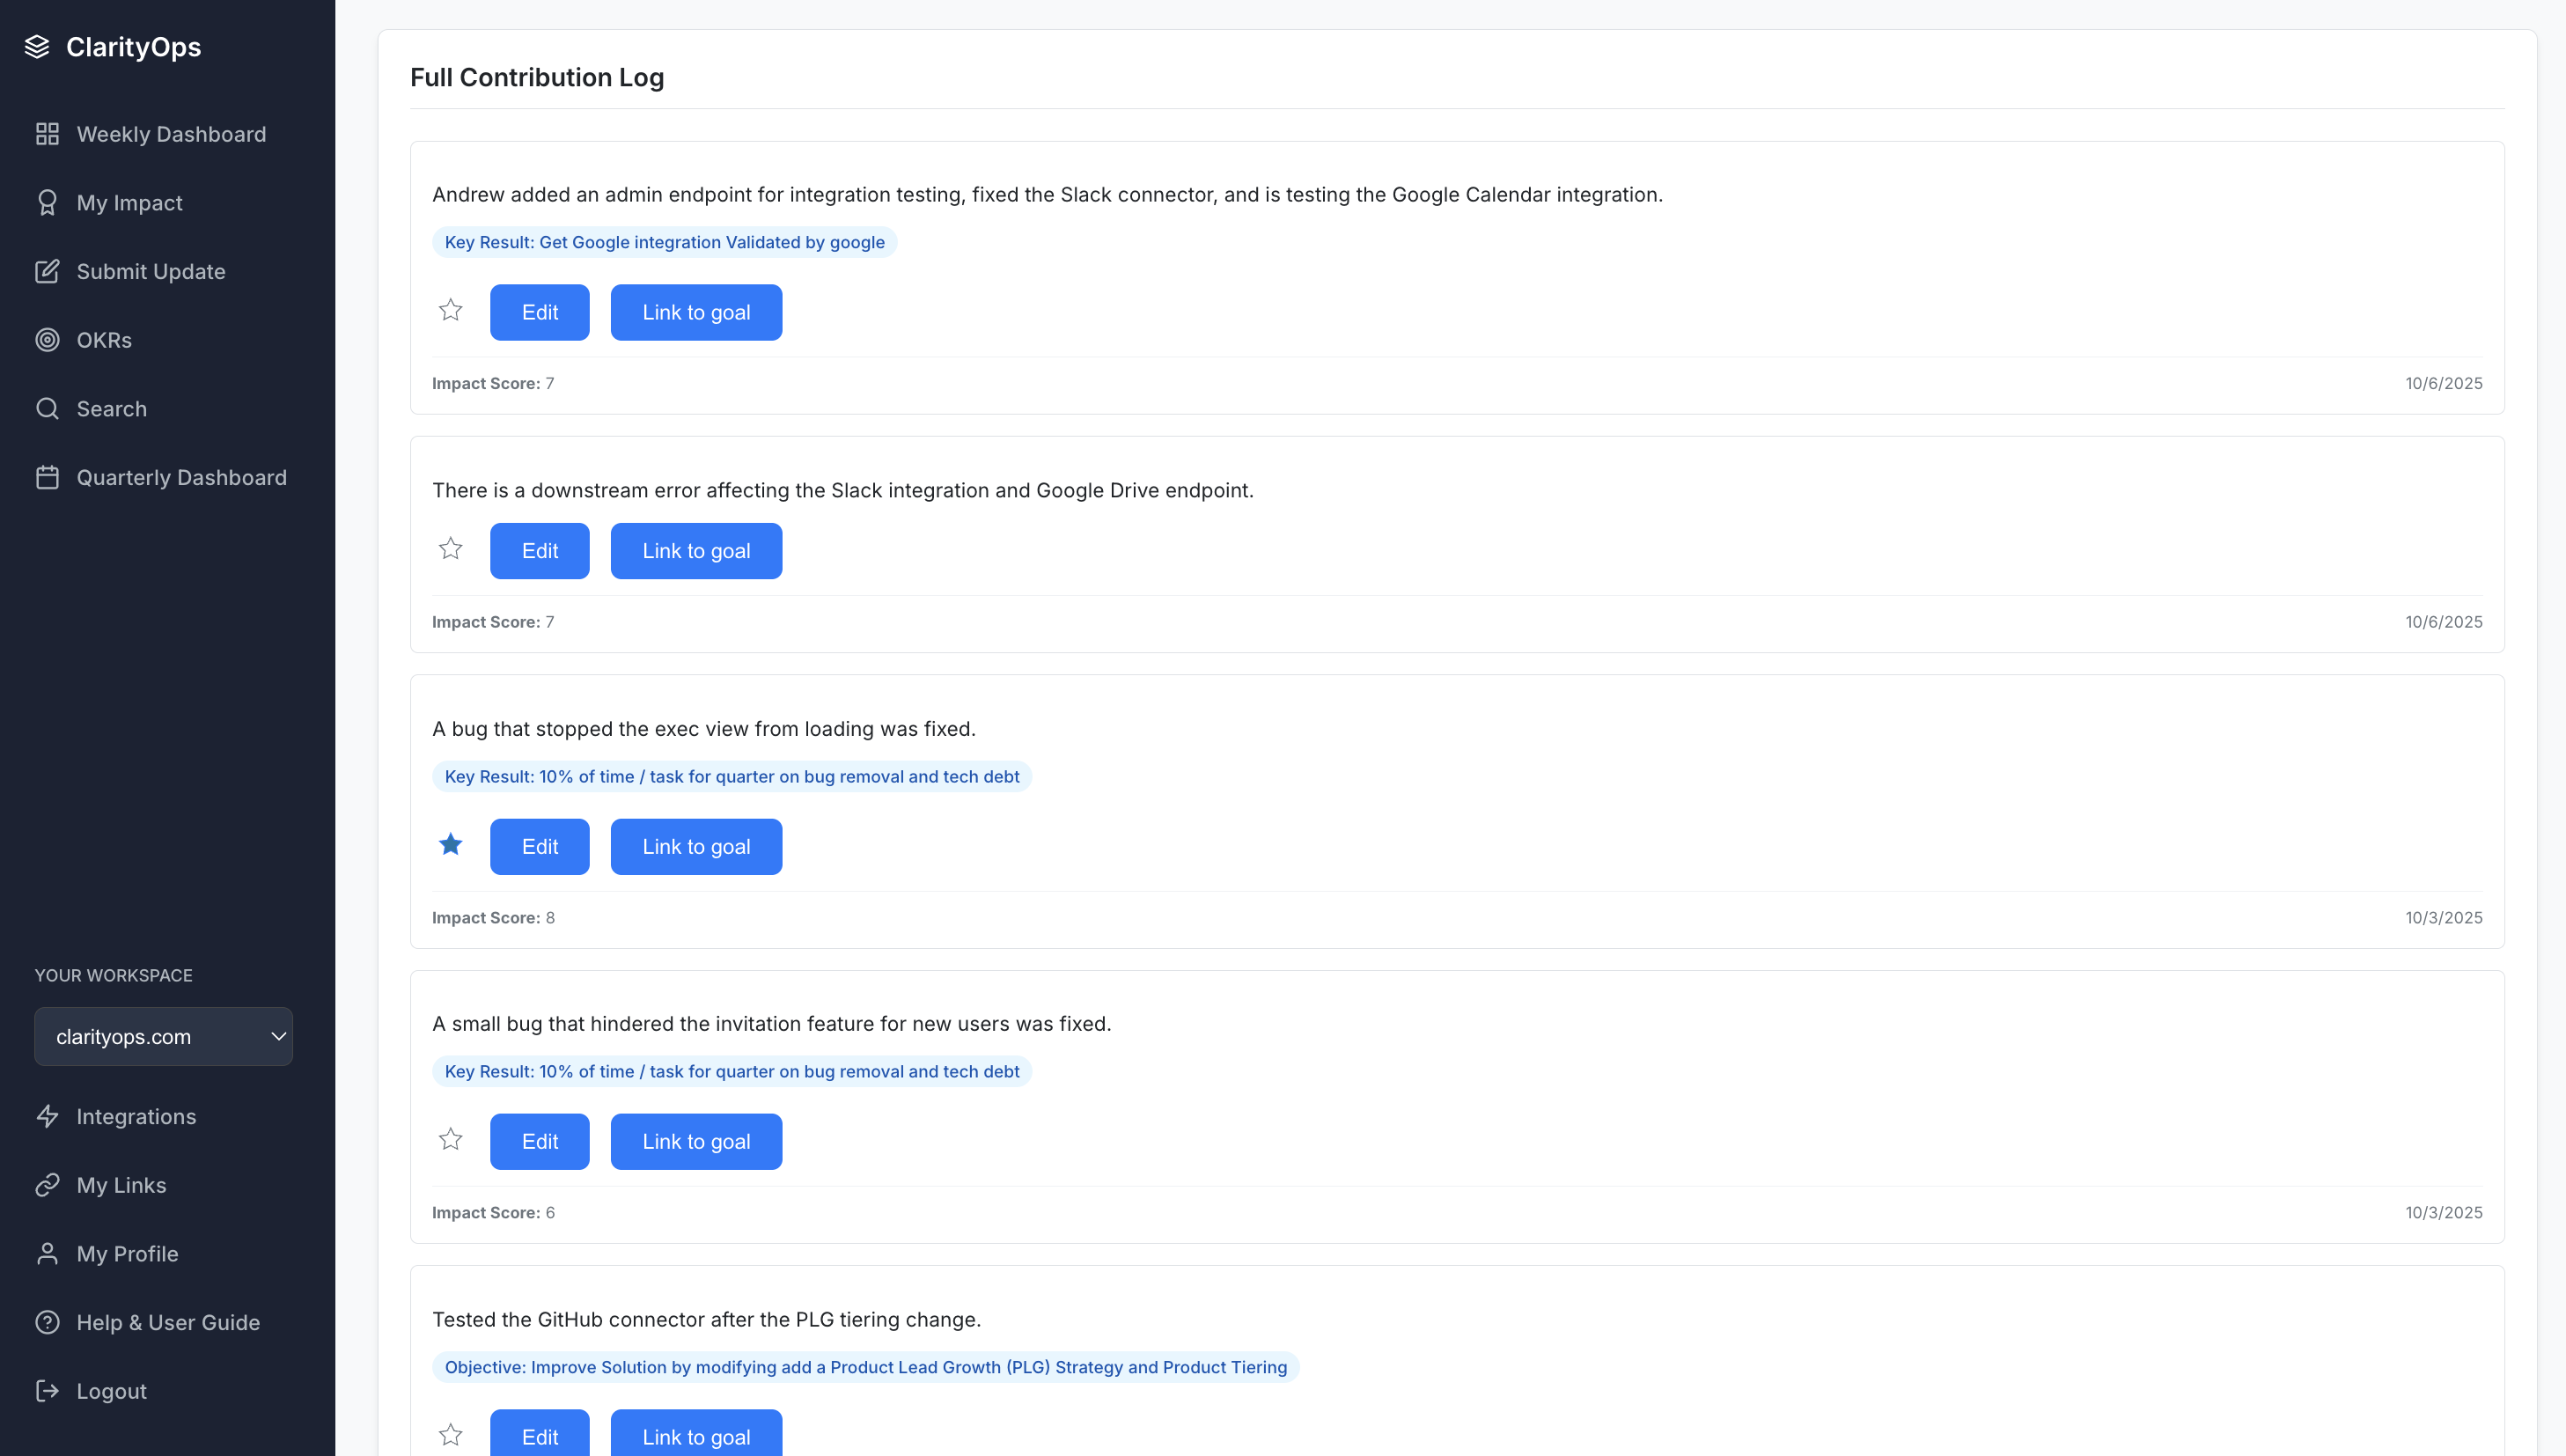The width and height of the screenshot is (2566, 1456).
Task: Click the Integrations lightning bolt icon
Action: click(x=47, y=1117)
